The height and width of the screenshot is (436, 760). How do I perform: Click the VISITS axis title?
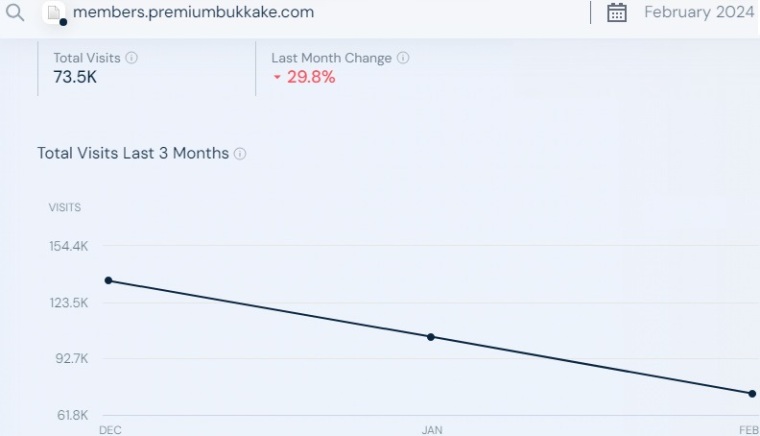click(x=64, y=207)
